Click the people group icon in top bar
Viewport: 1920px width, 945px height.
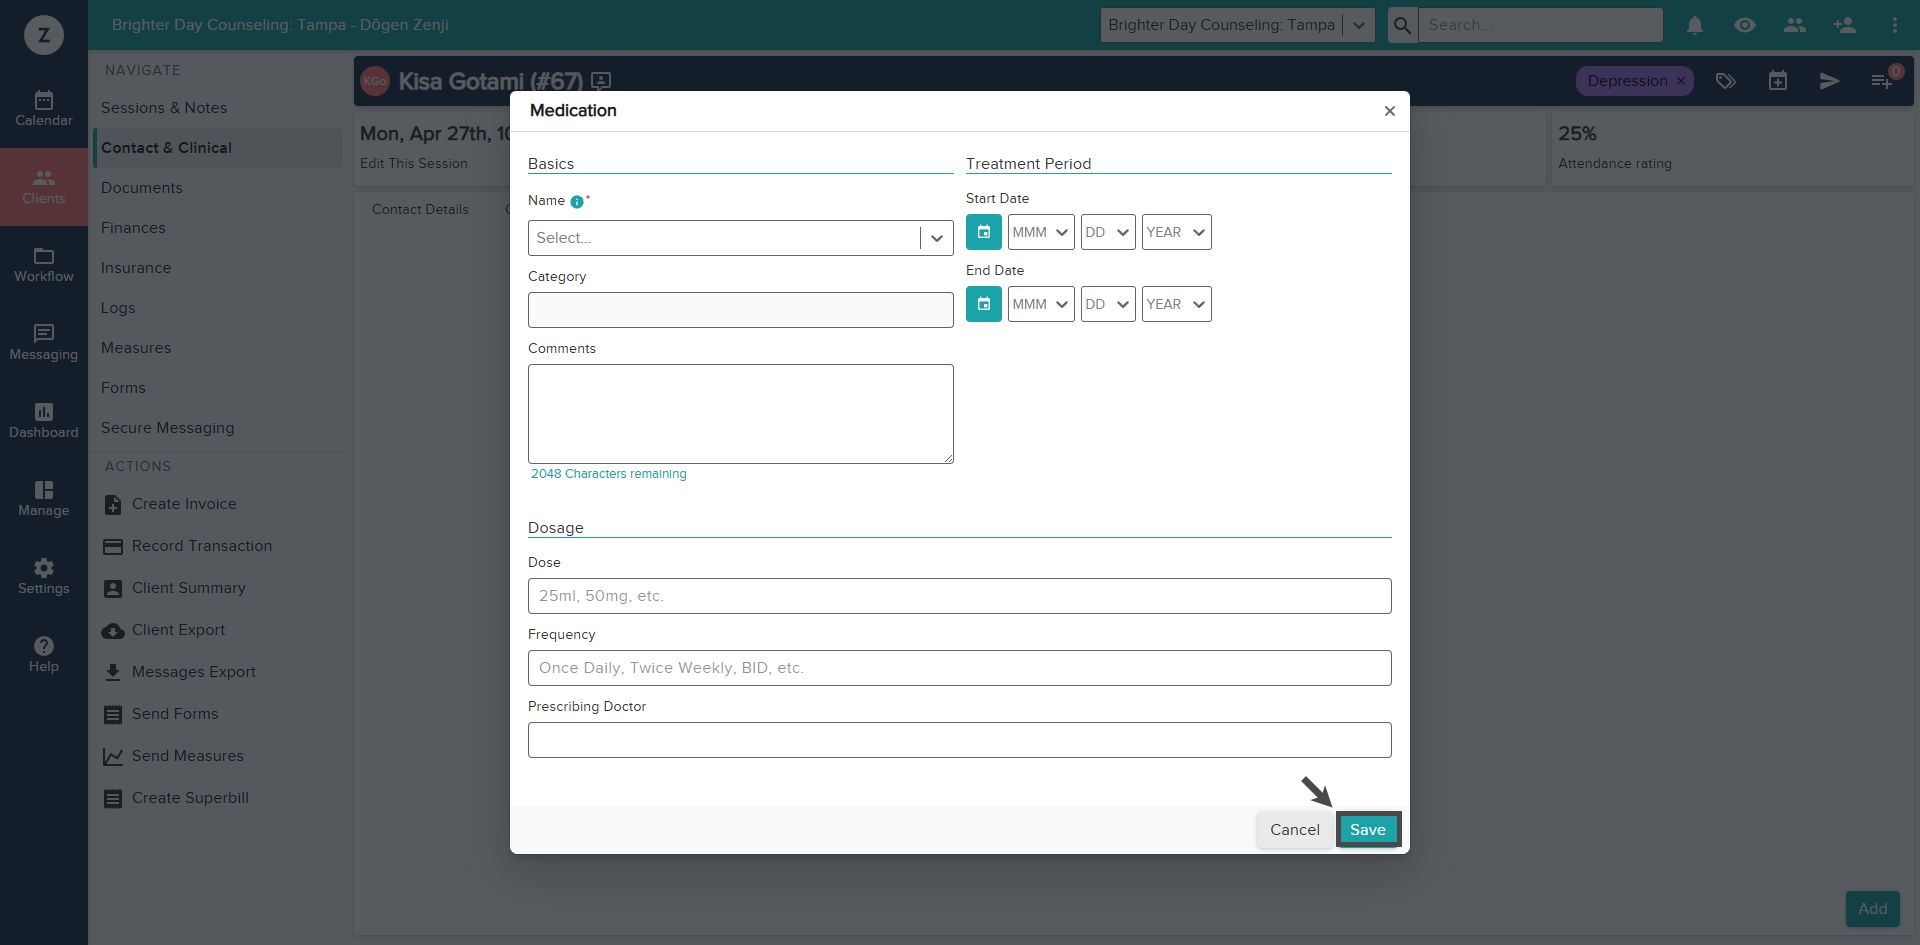(1795, 25)
